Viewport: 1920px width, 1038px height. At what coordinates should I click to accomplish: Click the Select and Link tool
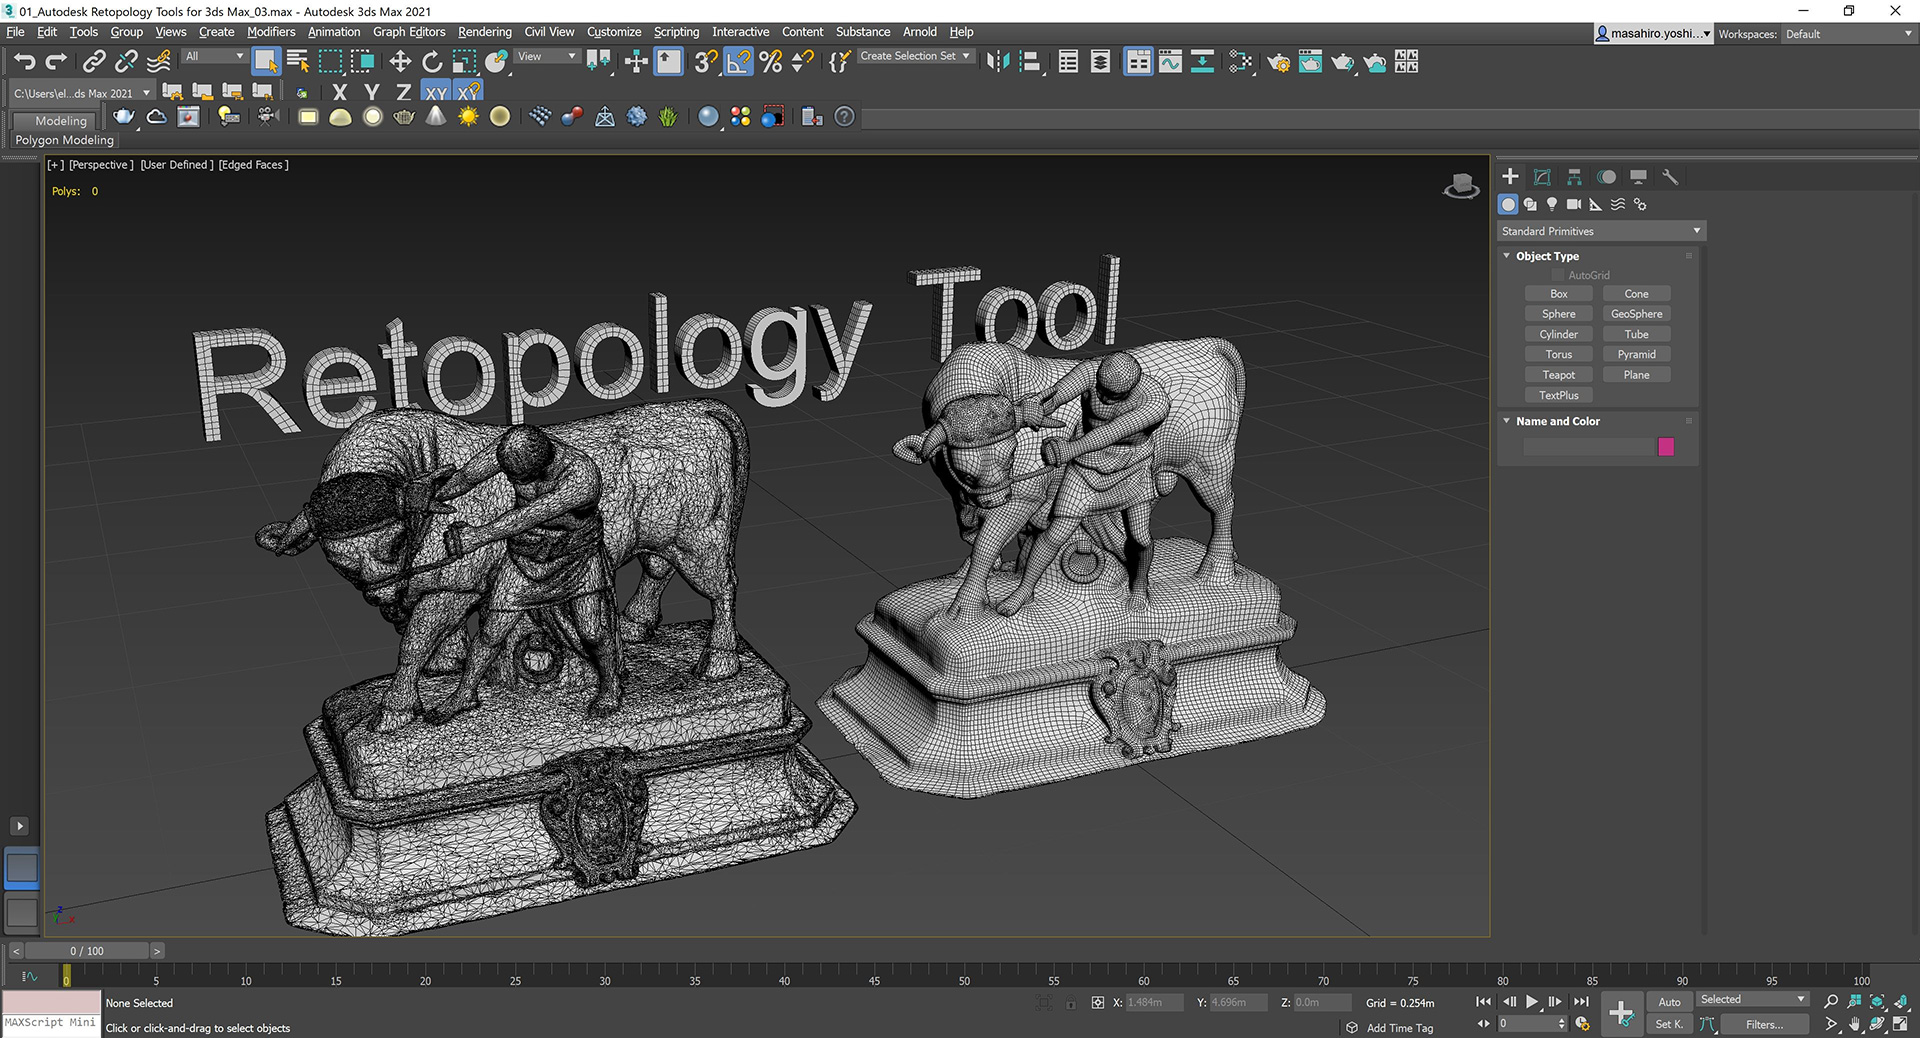click(92, 62)
